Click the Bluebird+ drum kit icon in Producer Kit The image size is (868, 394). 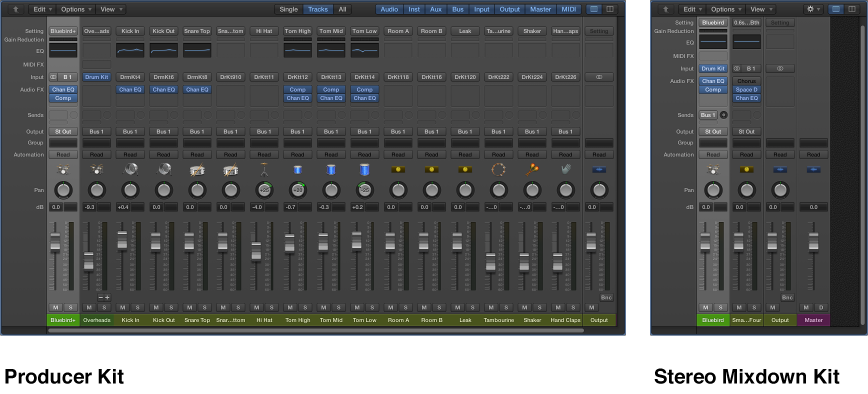pyautogui.click(x=63, y=169)
